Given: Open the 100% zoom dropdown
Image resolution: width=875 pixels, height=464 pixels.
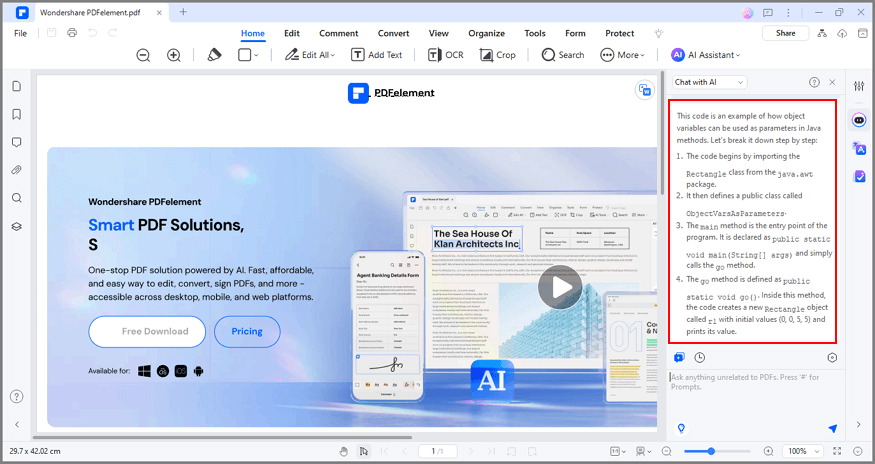Looking at the screenshot, I should [803, 451].
